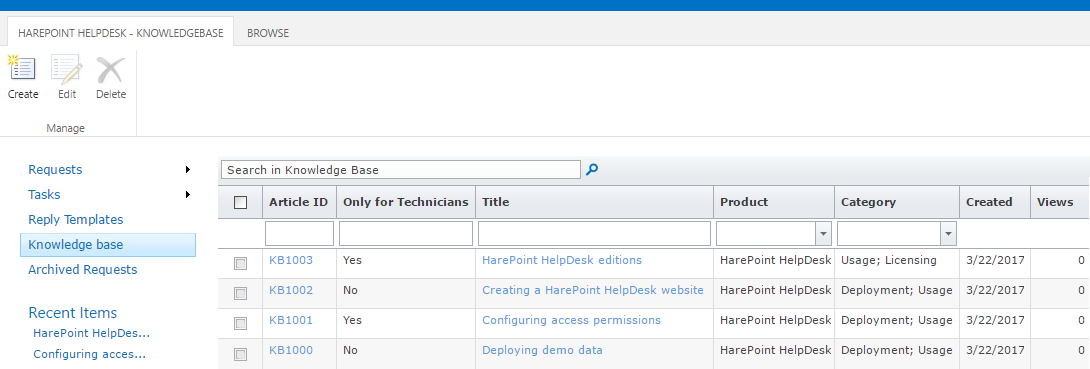This screenshot has height=369, width=1090.
Task: Open article ID KB1002 link
Action: 291,290
